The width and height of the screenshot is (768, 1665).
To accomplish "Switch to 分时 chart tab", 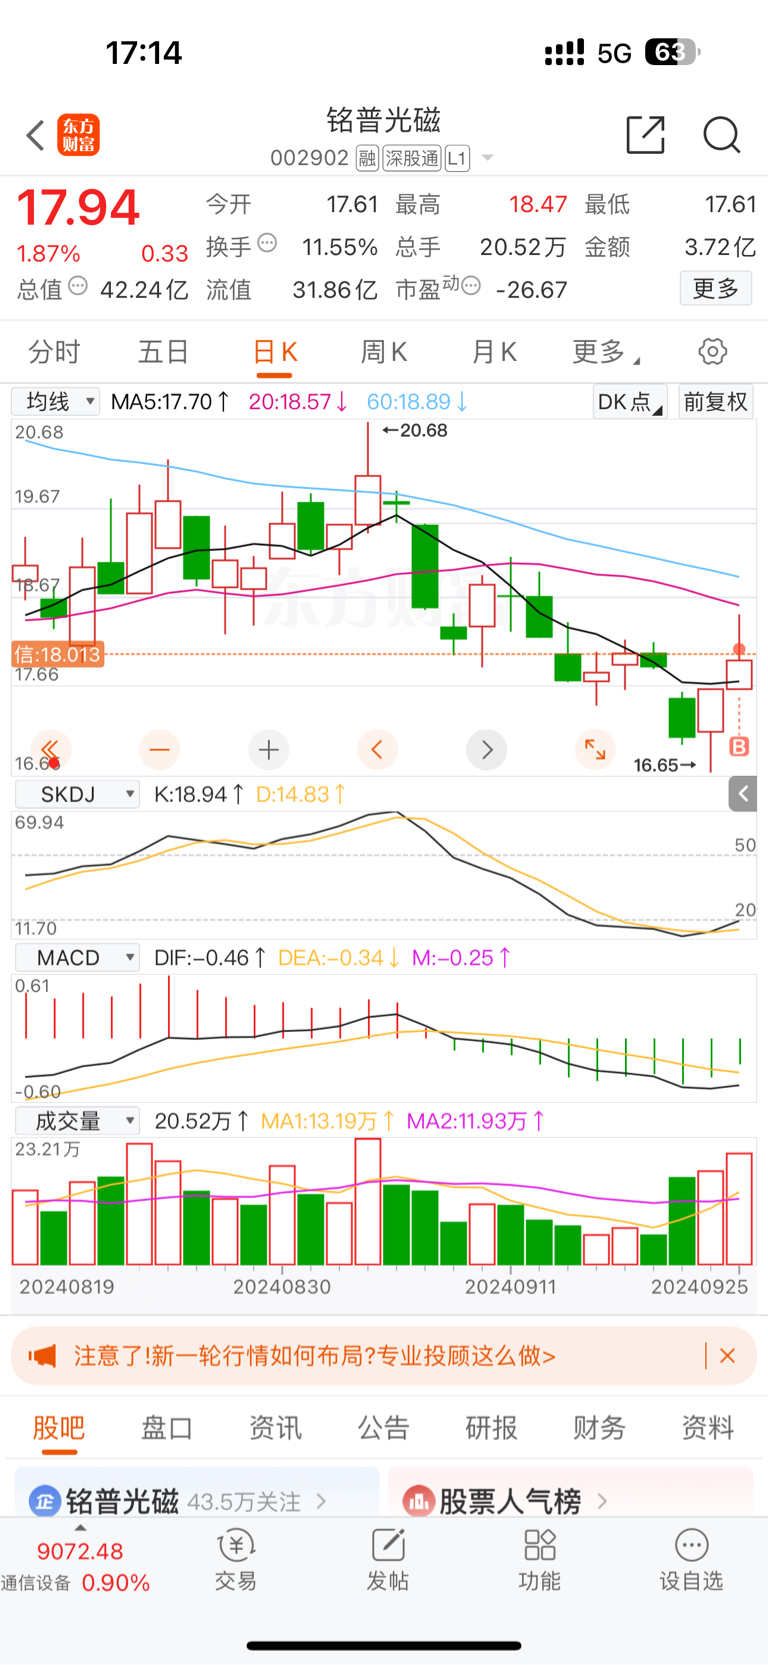I will tap(54, 352).
